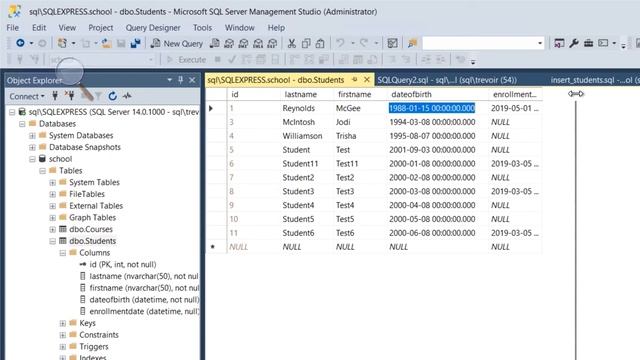Click the Copy icon in toolbar

(x=306, y=43)
